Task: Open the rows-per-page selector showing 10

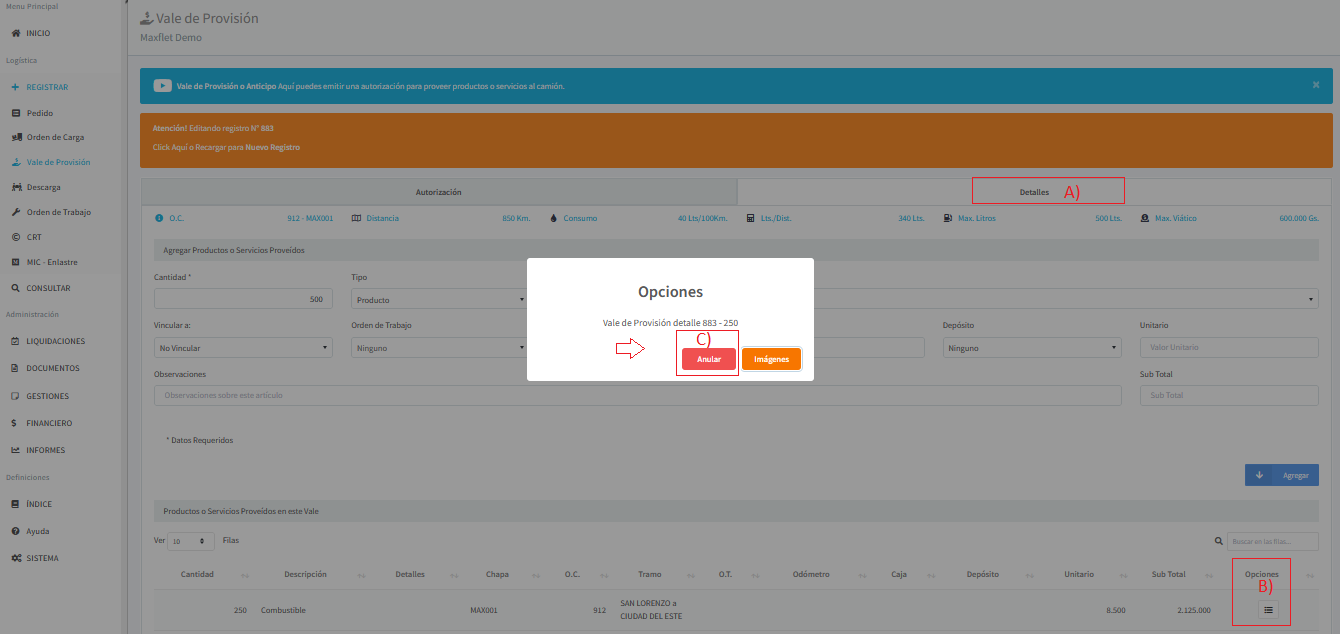Action: coord(191,541)
